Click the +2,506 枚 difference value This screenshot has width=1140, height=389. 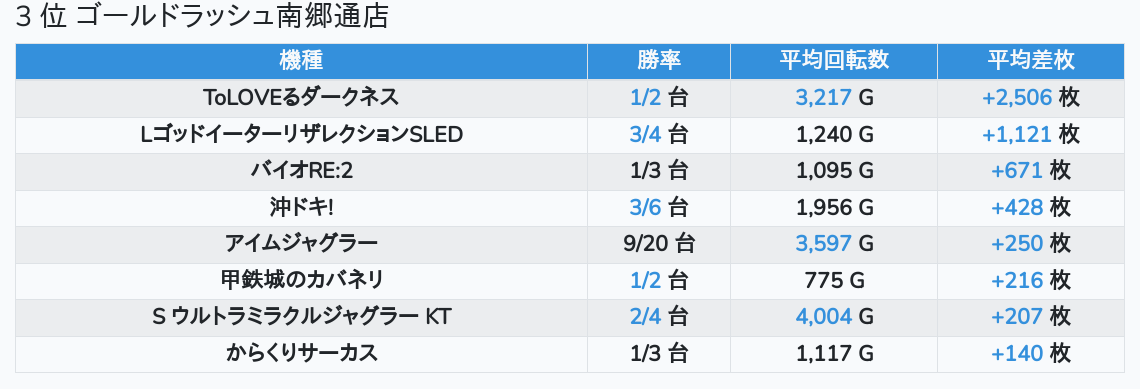1031,97
